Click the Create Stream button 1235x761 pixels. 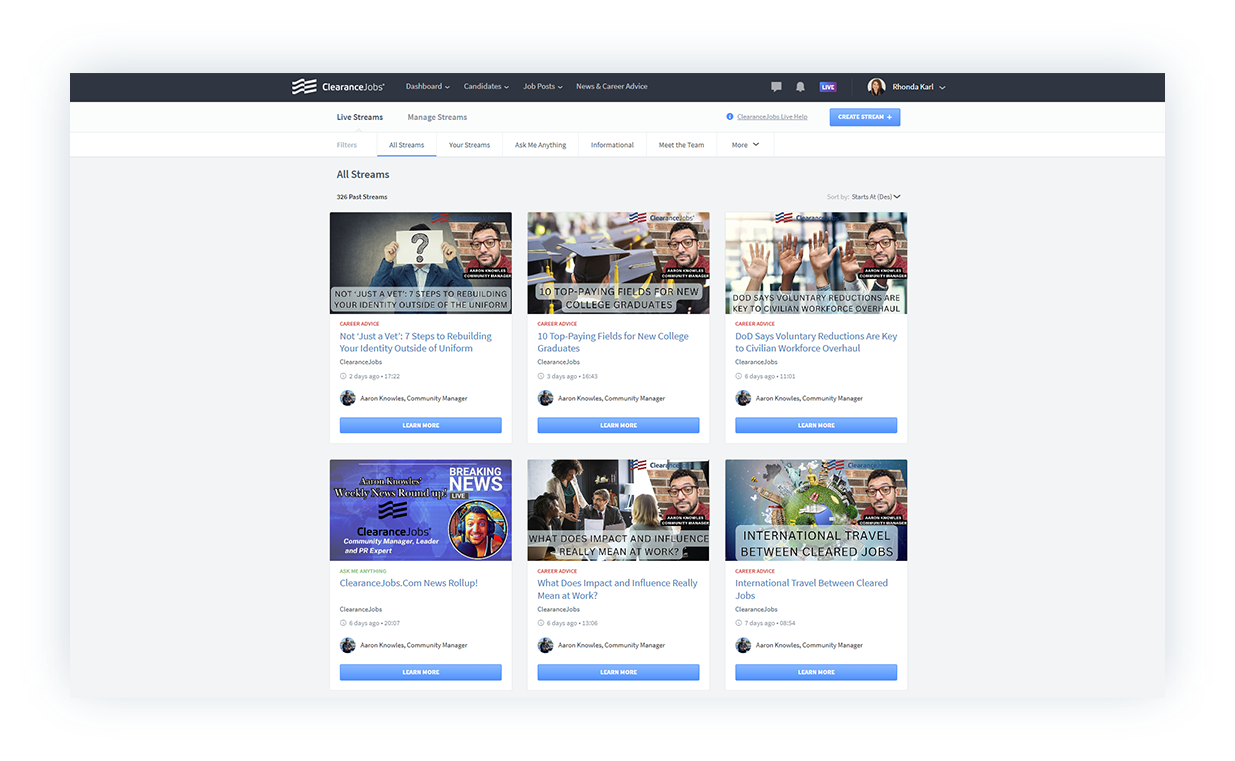[x=865, y=117]
